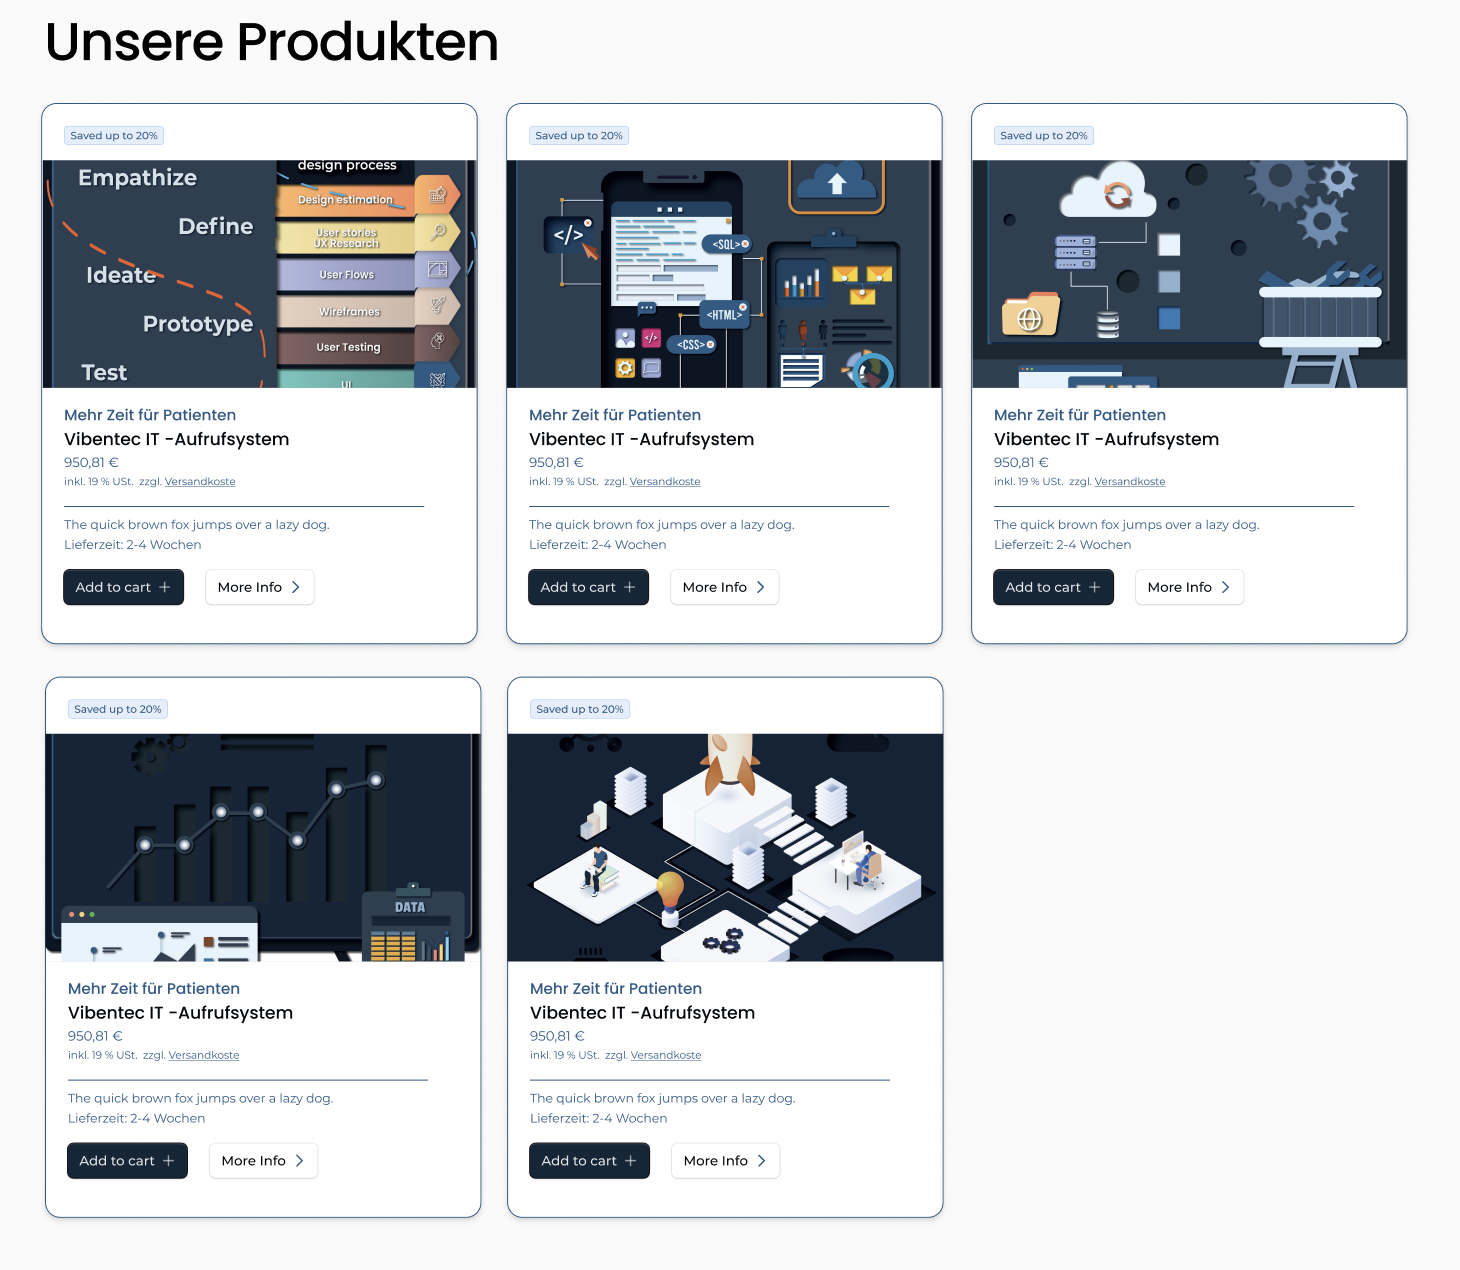Screen dimensions: 1460x1270
Task: Click plus icon in cloud sync card's cart button
Action: pyautogui.click(x=1095, y=587)
